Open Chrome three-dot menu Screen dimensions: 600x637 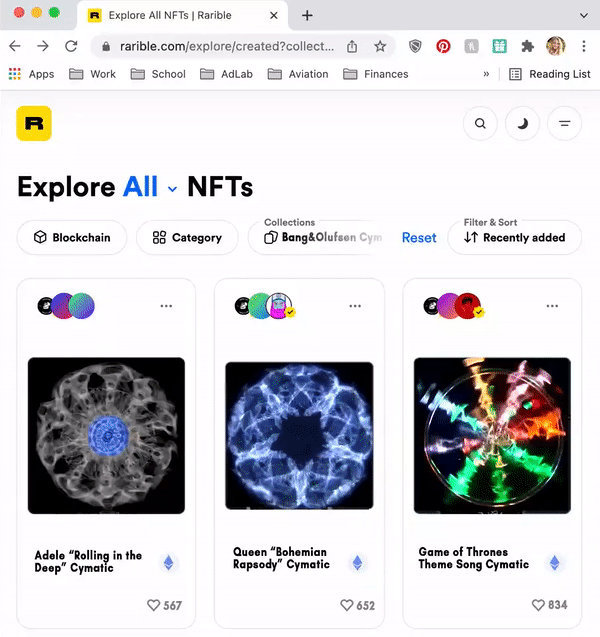pos(584,46)
